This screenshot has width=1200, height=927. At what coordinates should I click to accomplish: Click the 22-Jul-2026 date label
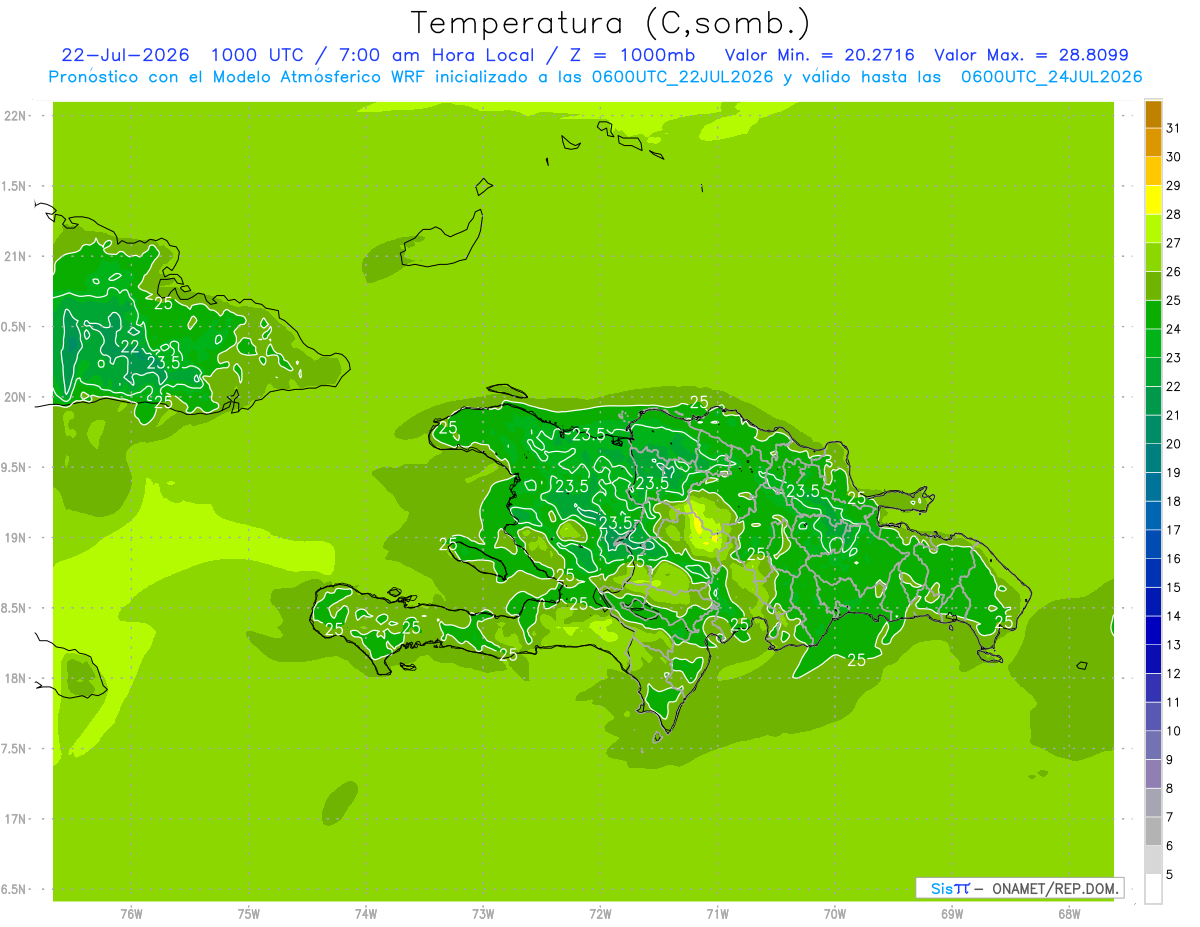coord(125,55)
